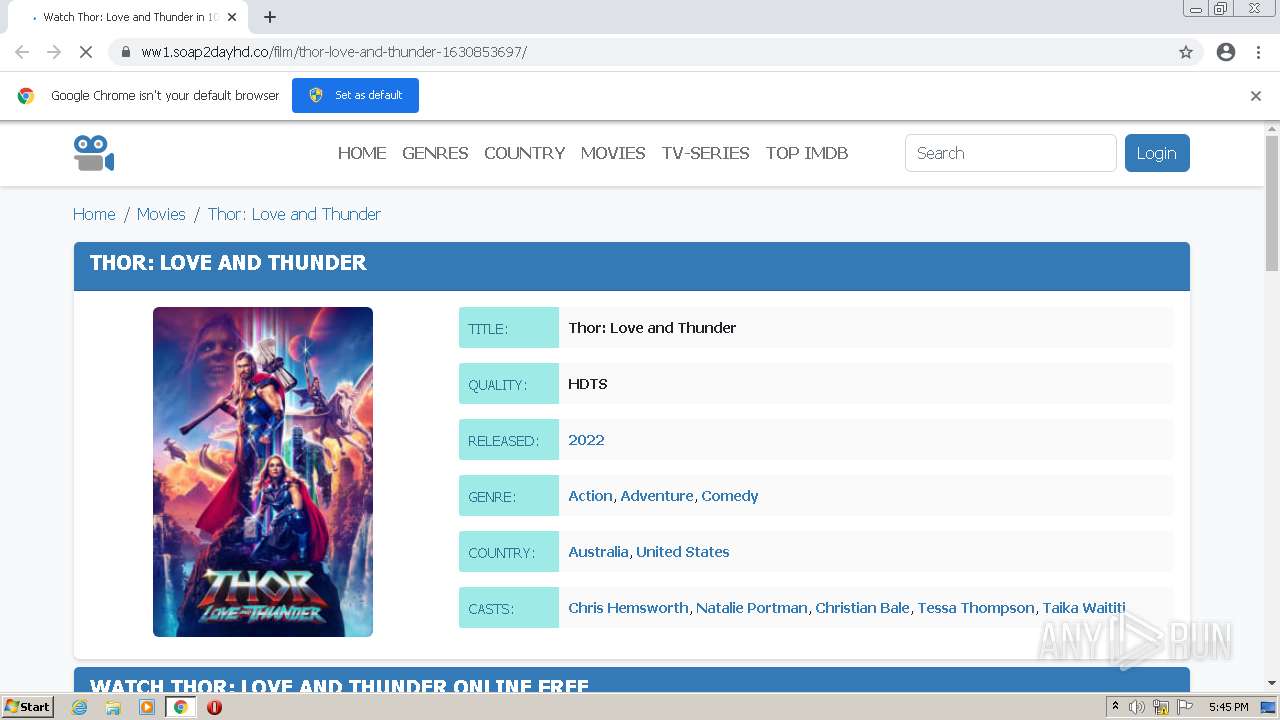Click the Thor: Love and Thunder breadcrumb

[294, 214]
